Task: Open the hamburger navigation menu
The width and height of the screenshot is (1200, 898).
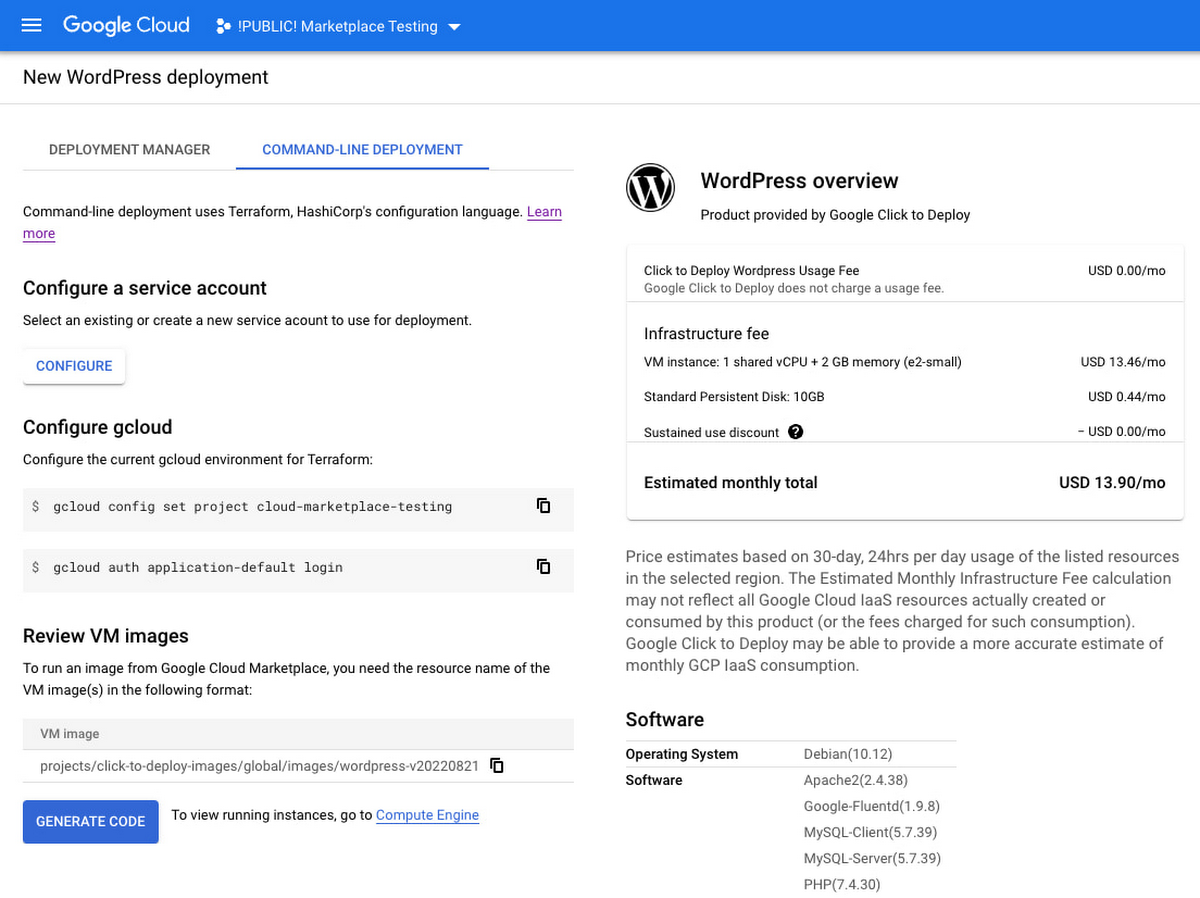Action: tap(31, 26)
